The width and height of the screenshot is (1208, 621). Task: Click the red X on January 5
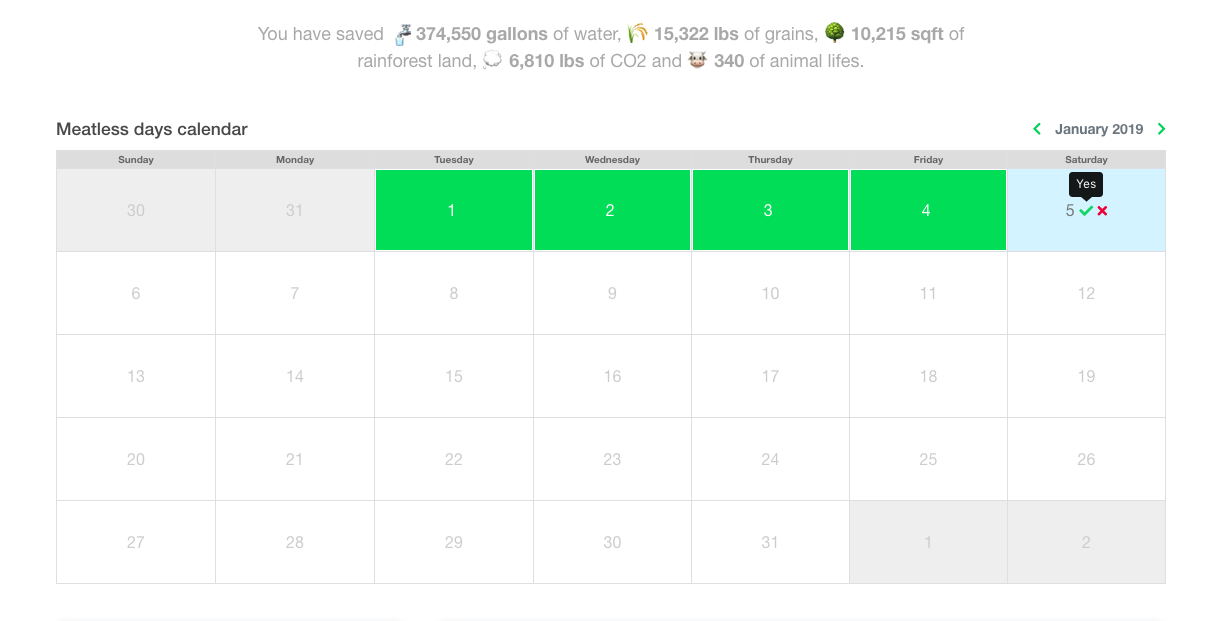pyautogui.click(x=1102, y=211)
